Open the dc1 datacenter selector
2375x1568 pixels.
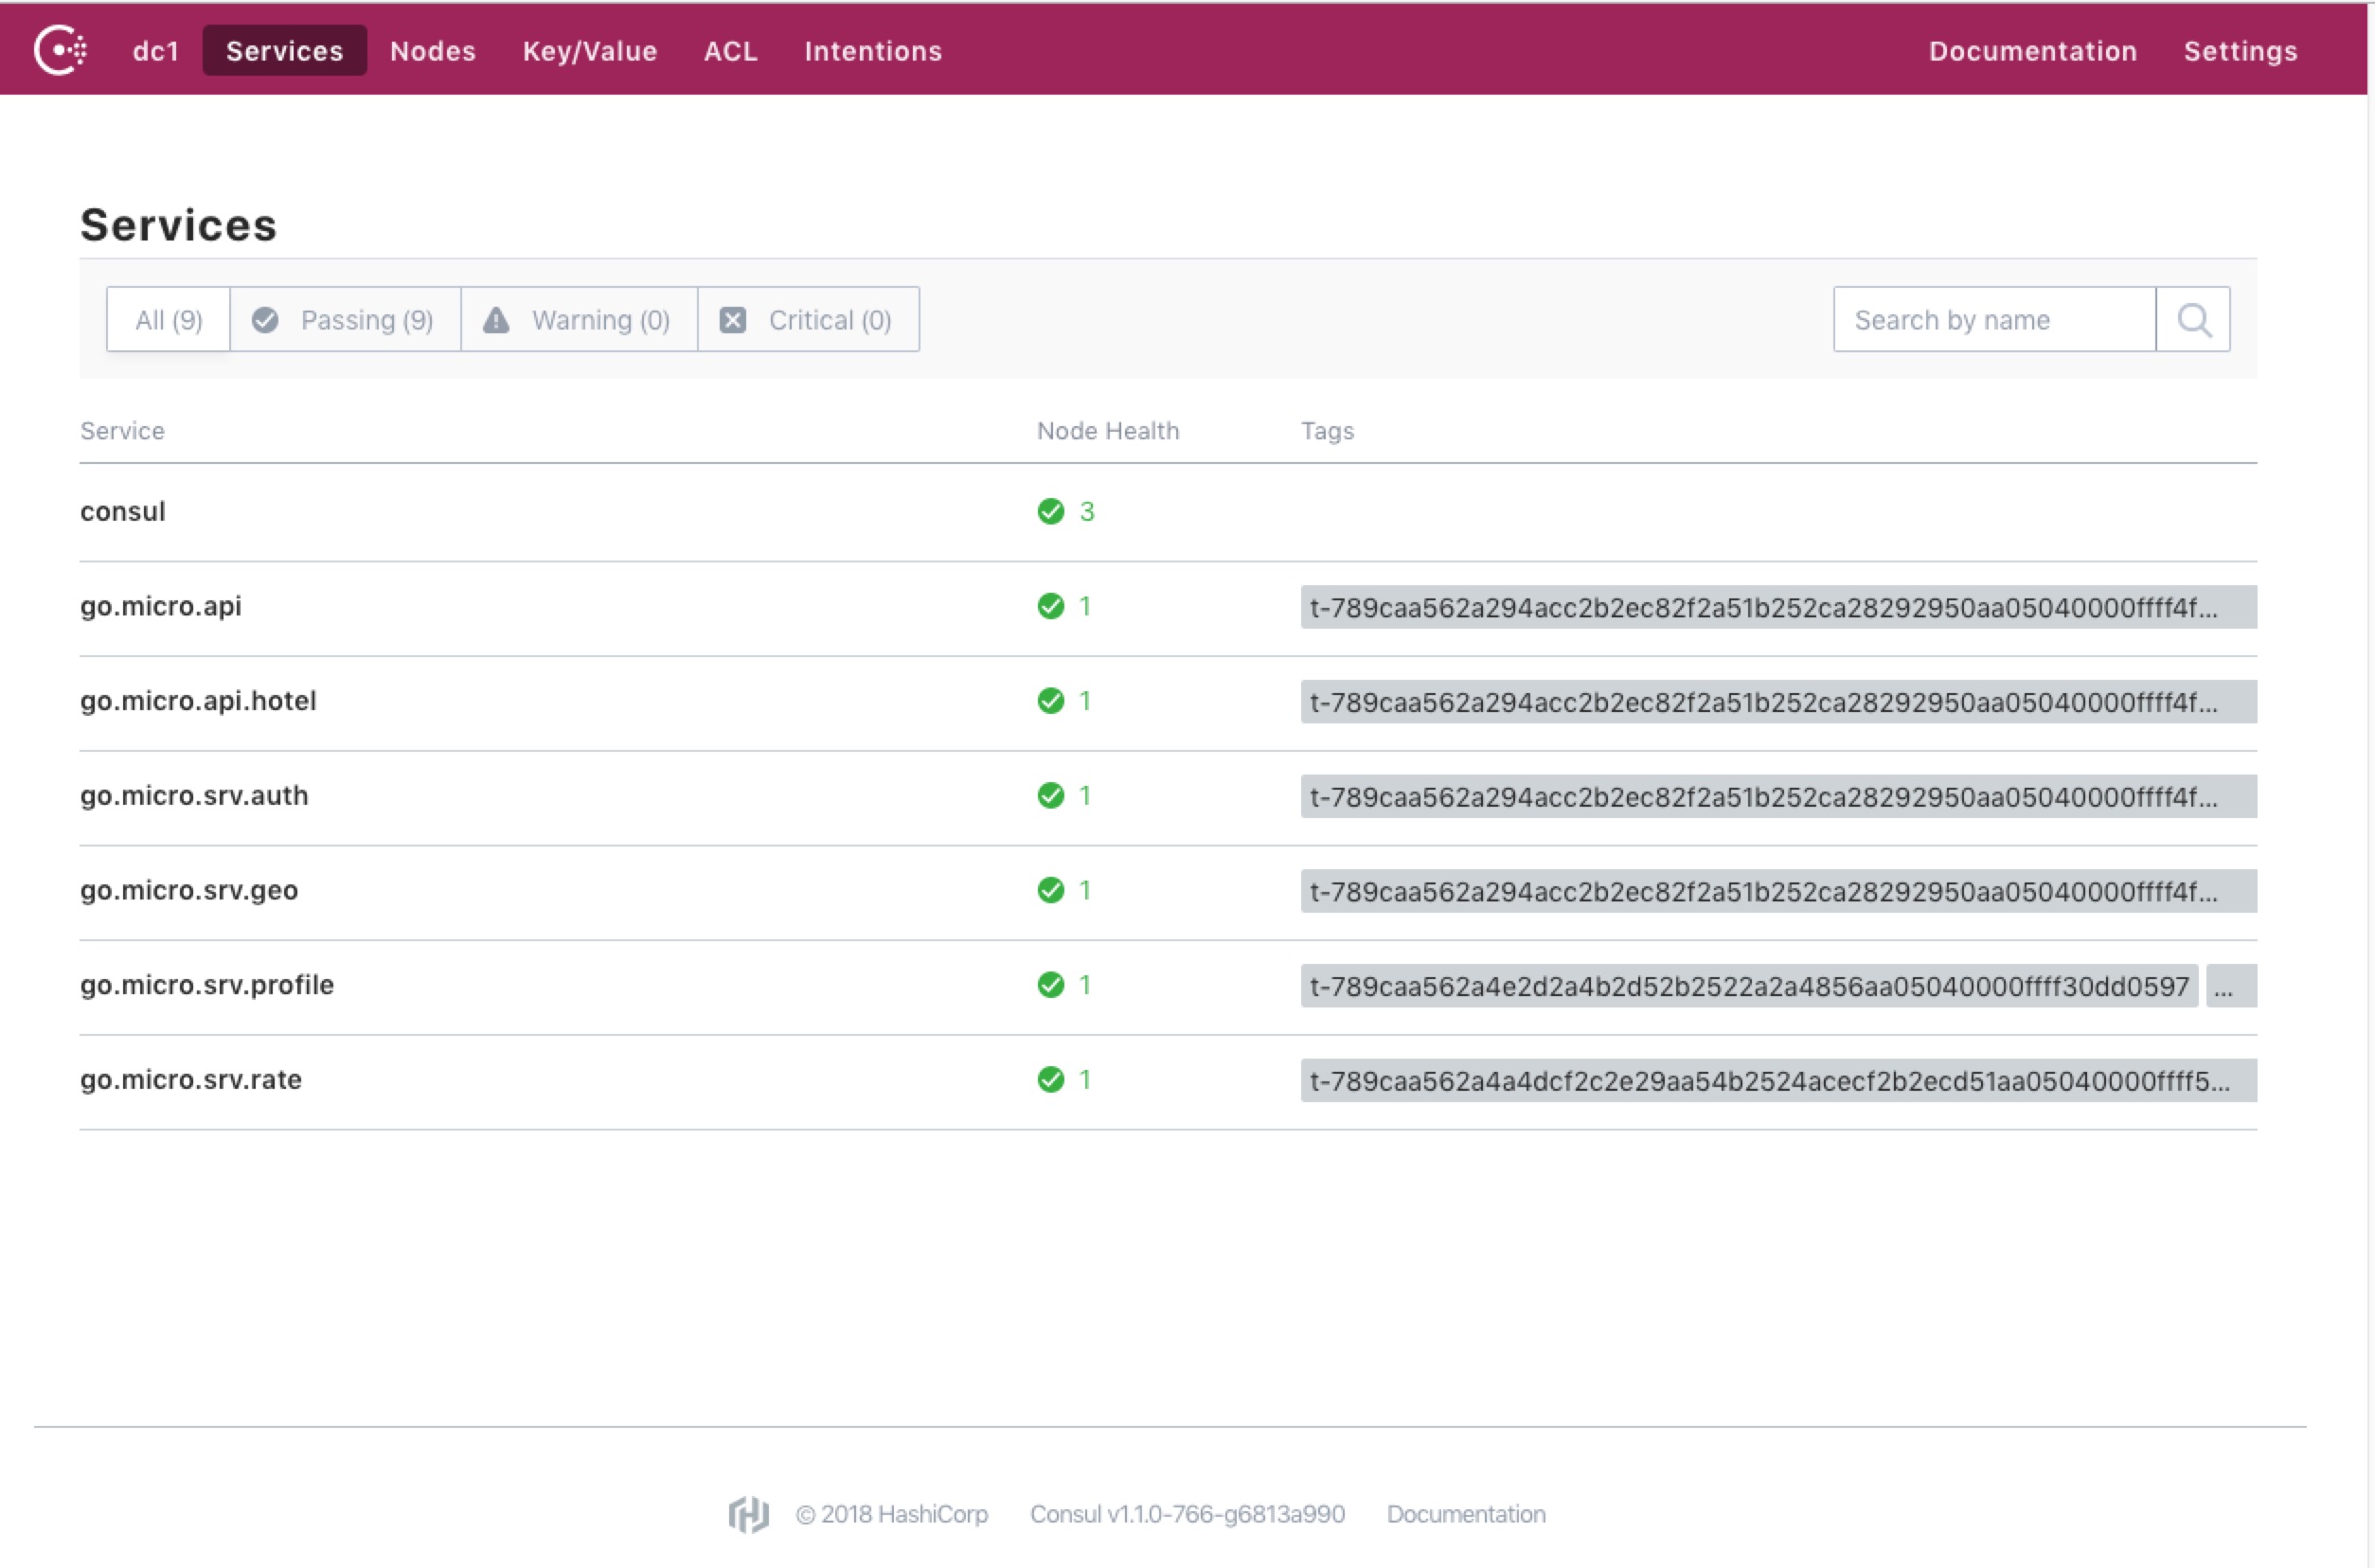point(156,51)
